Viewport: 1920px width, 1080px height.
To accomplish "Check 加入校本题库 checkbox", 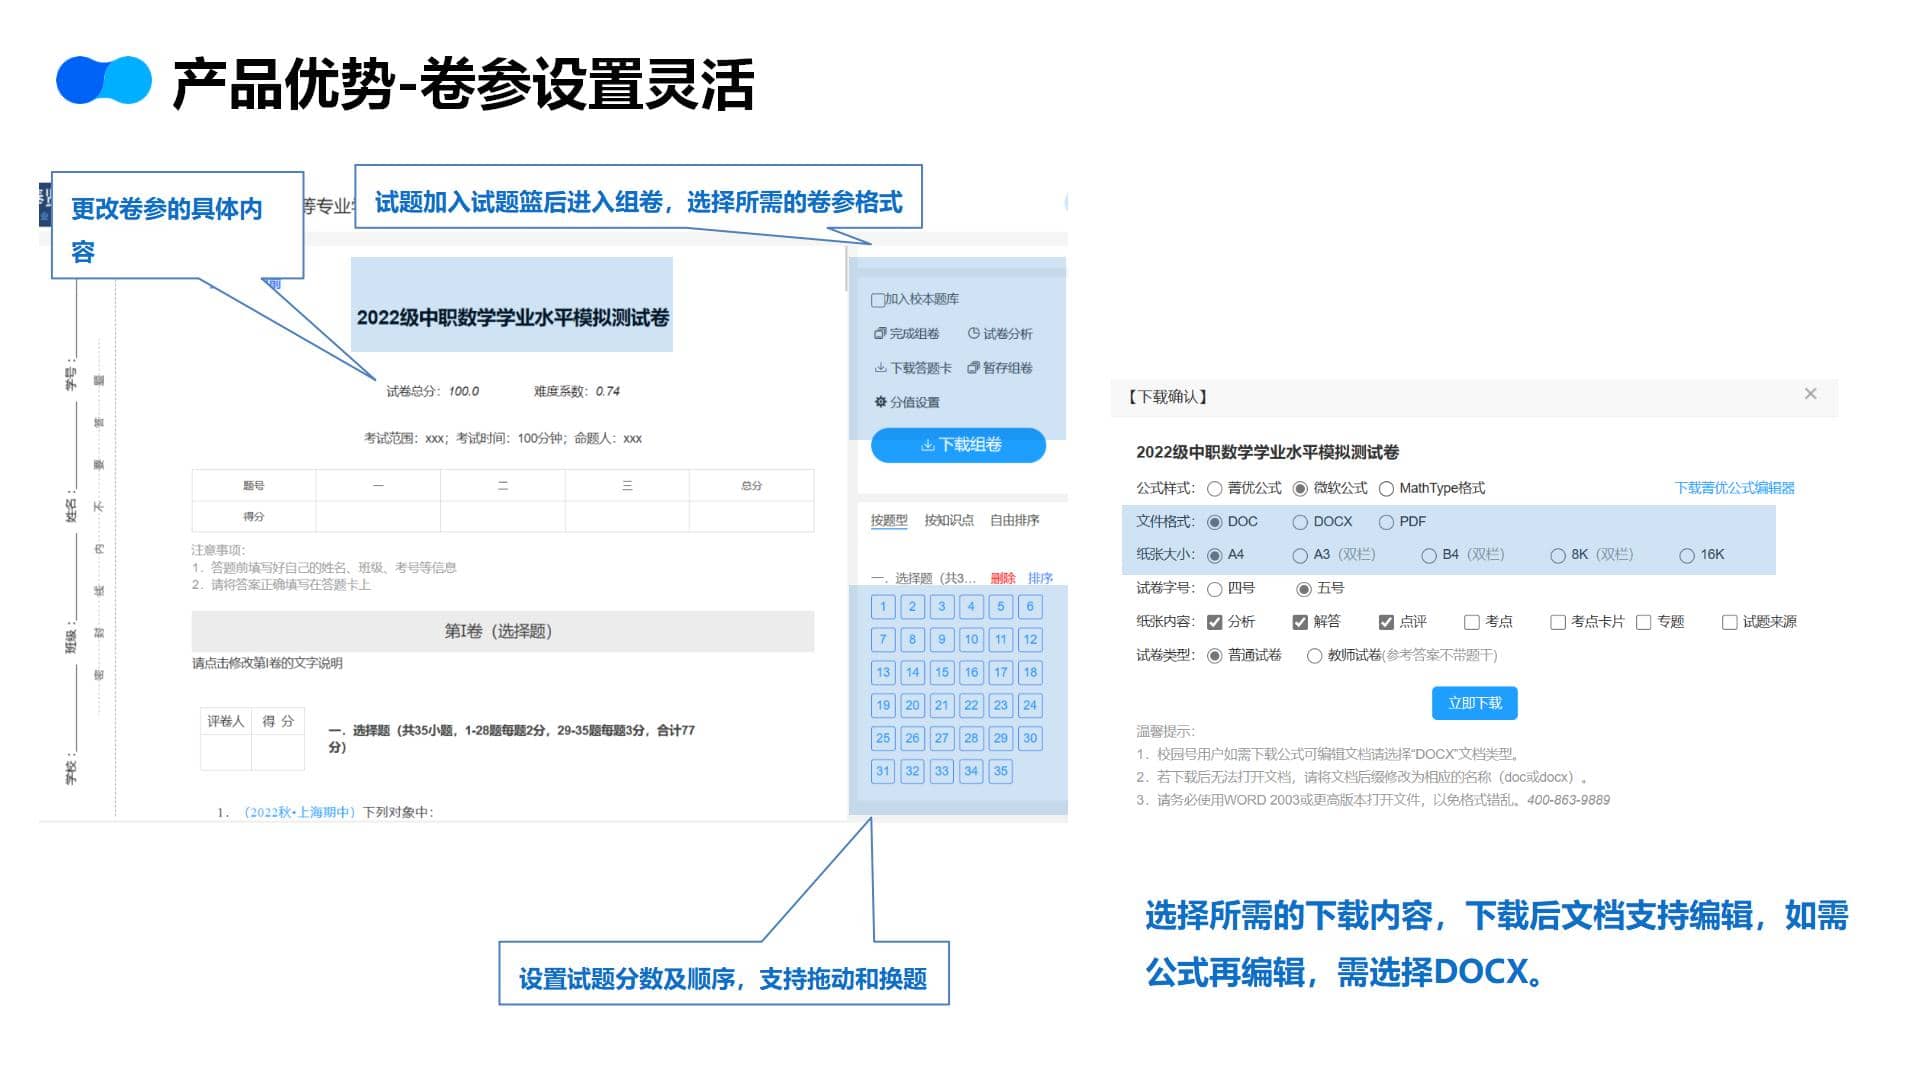I will tap(877, 300).
